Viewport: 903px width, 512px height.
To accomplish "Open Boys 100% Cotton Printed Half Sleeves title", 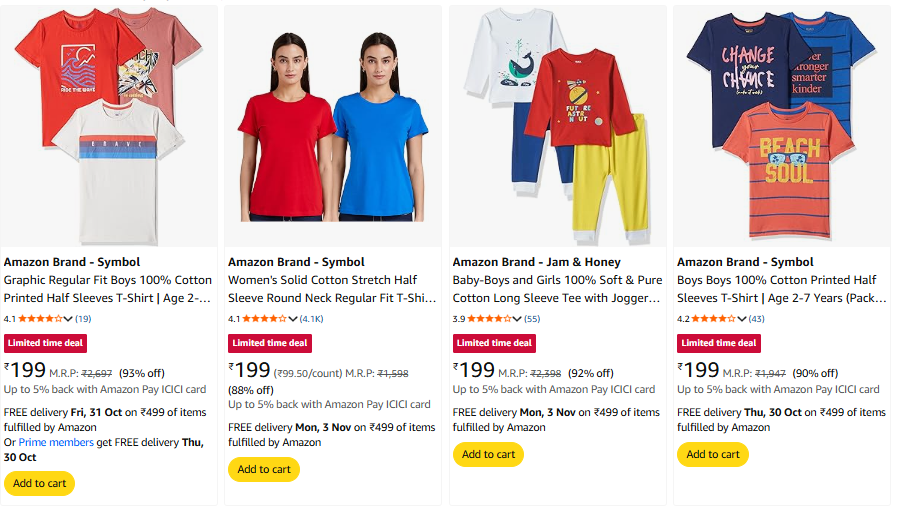I will coord(782,289).
